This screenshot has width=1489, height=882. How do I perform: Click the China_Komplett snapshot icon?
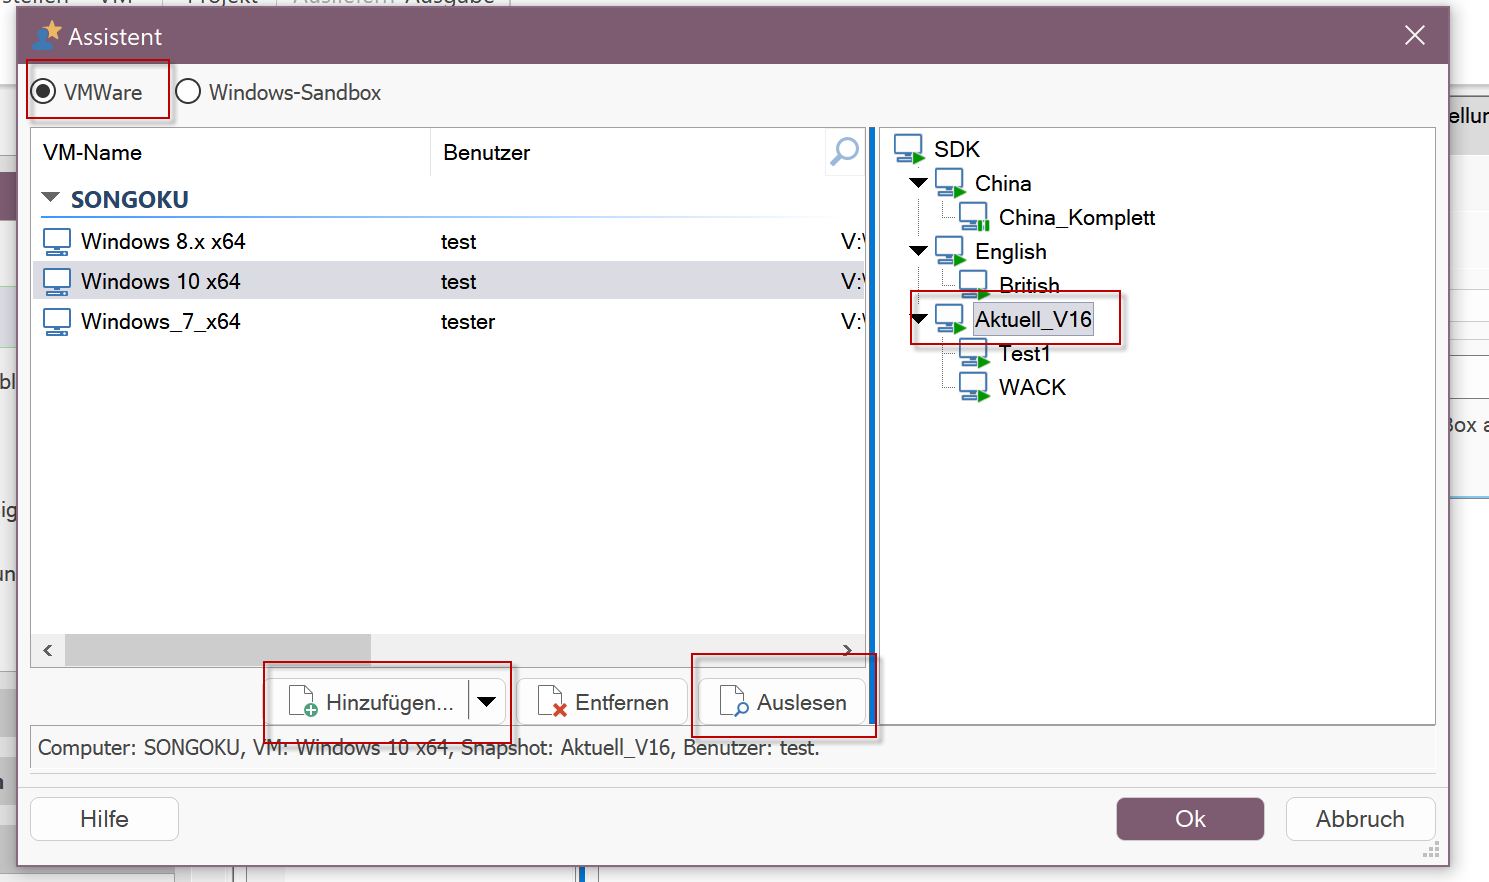(x=974, y=217)
